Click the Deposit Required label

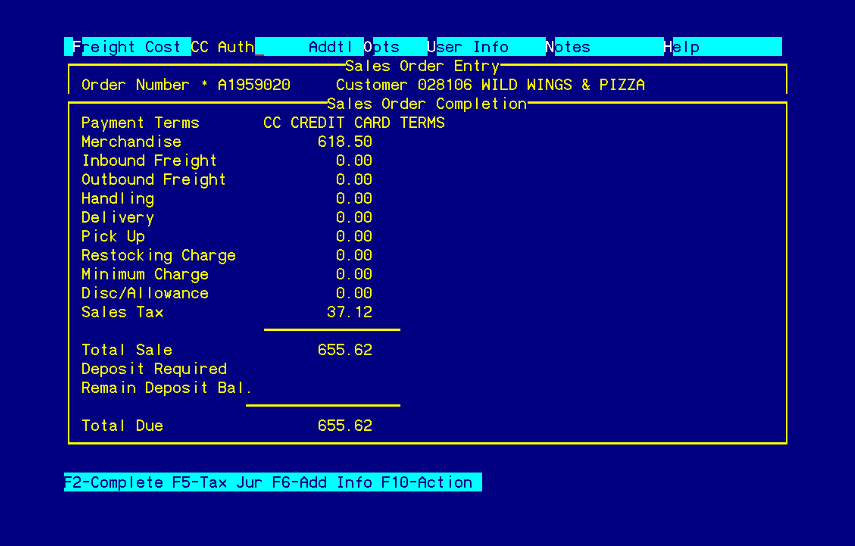(154, 369)
